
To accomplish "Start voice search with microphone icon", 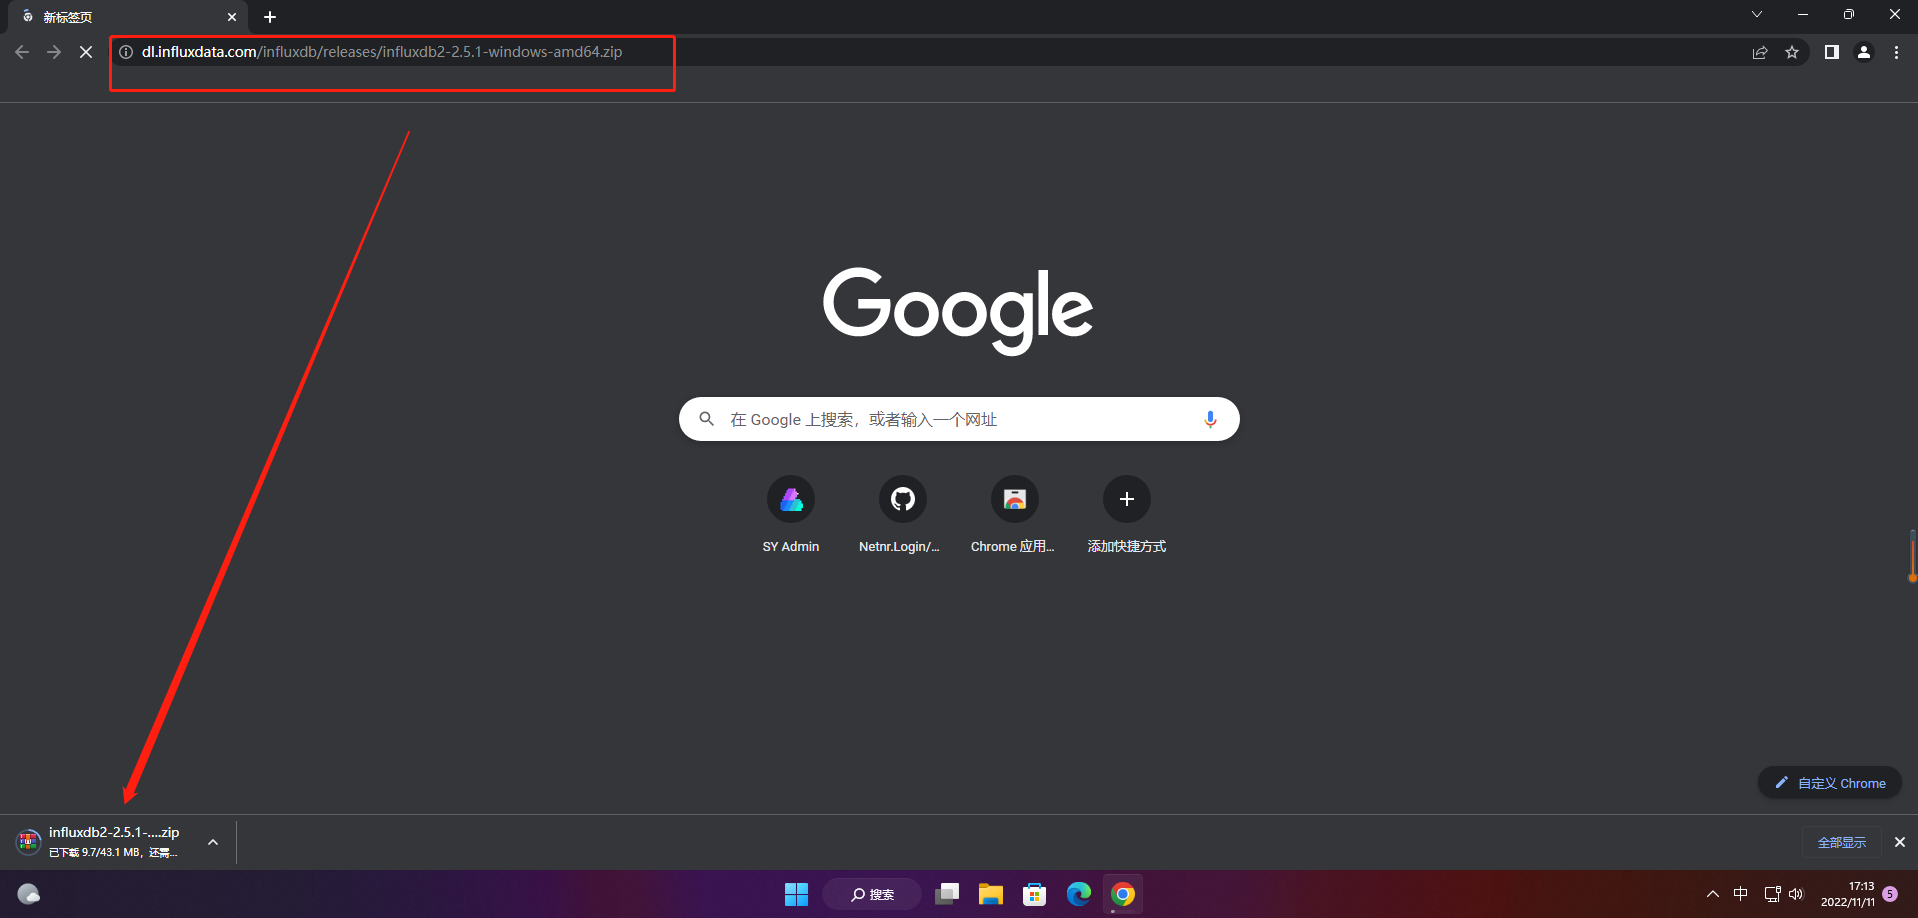I will (x=1210, y=419).
